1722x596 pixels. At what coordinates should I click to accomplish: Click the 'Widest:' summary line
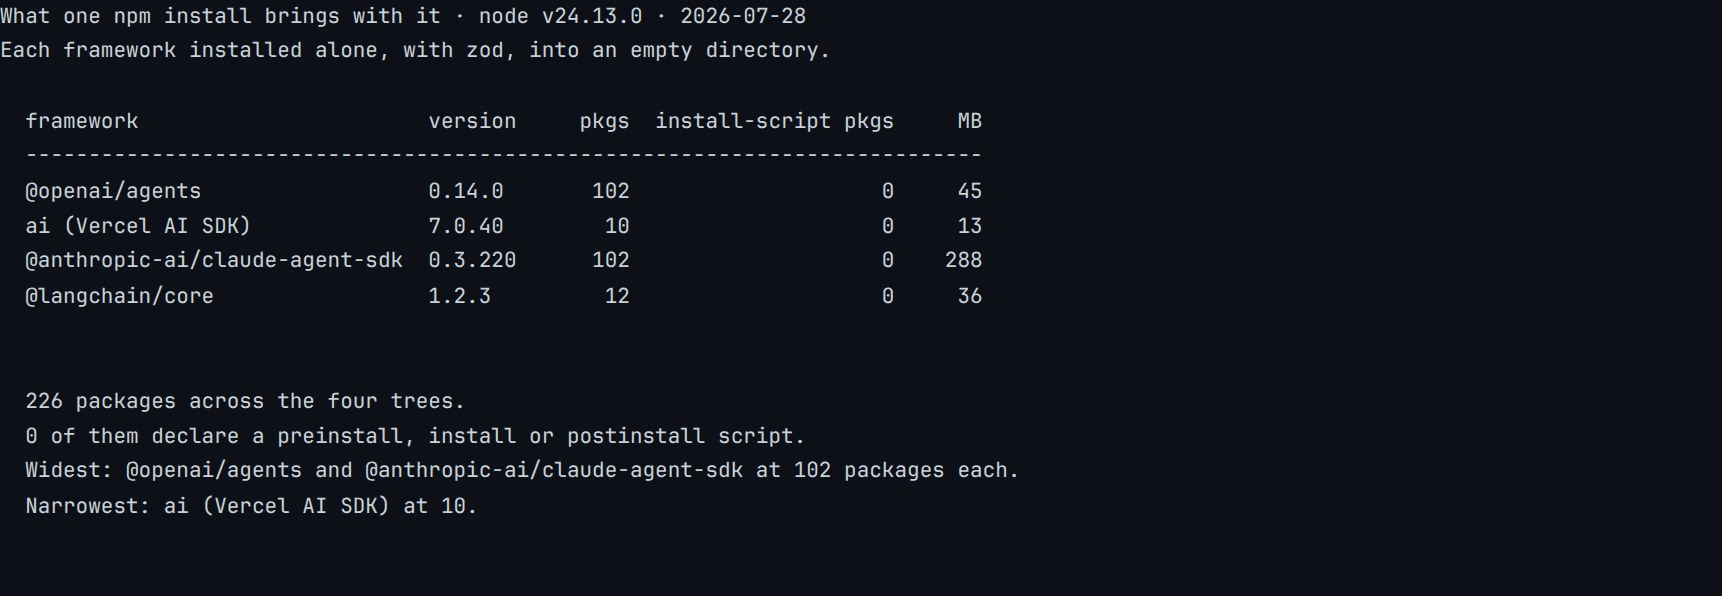[522, 470]
